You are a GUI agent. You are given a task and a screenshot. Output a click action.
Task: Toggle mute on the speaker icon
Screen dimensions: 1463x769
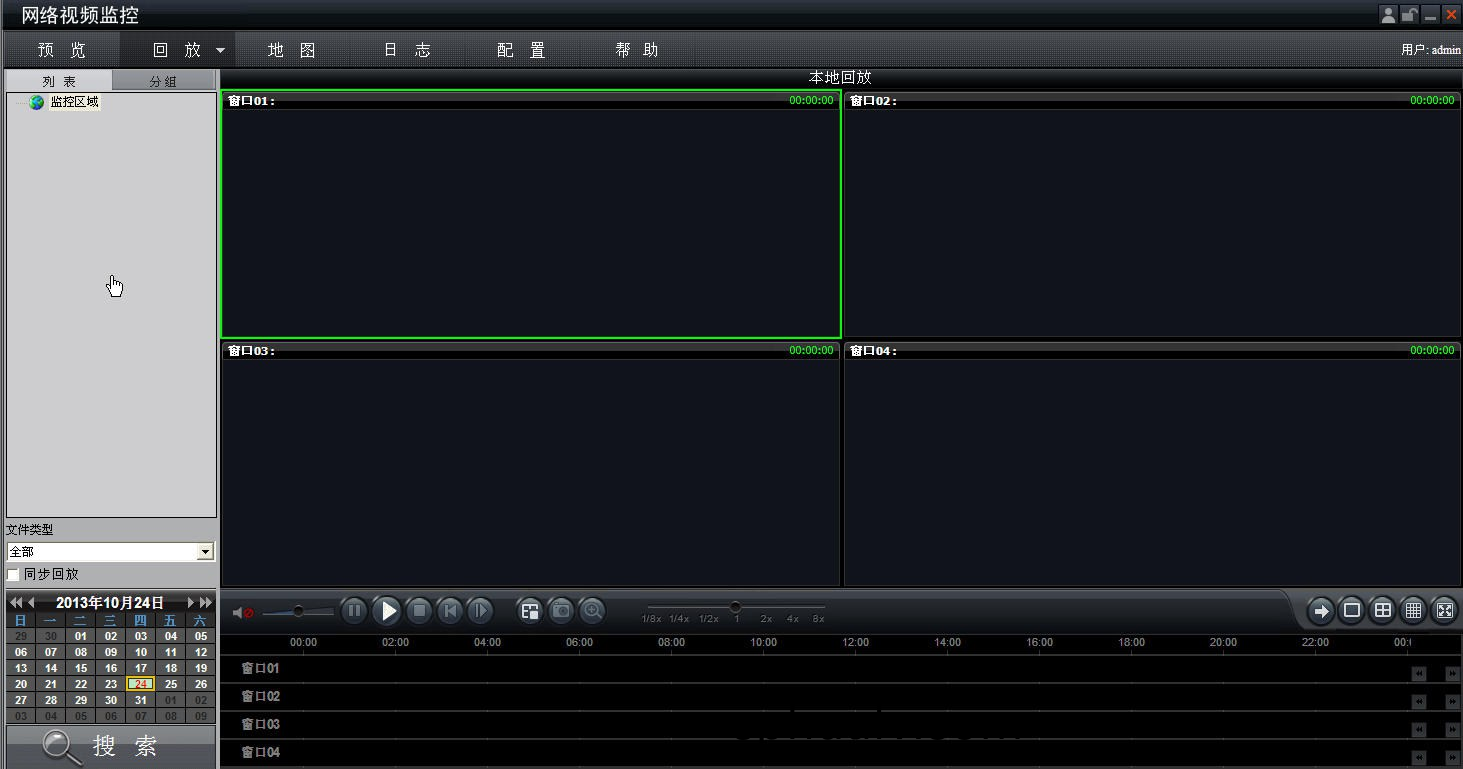(242, 612)
